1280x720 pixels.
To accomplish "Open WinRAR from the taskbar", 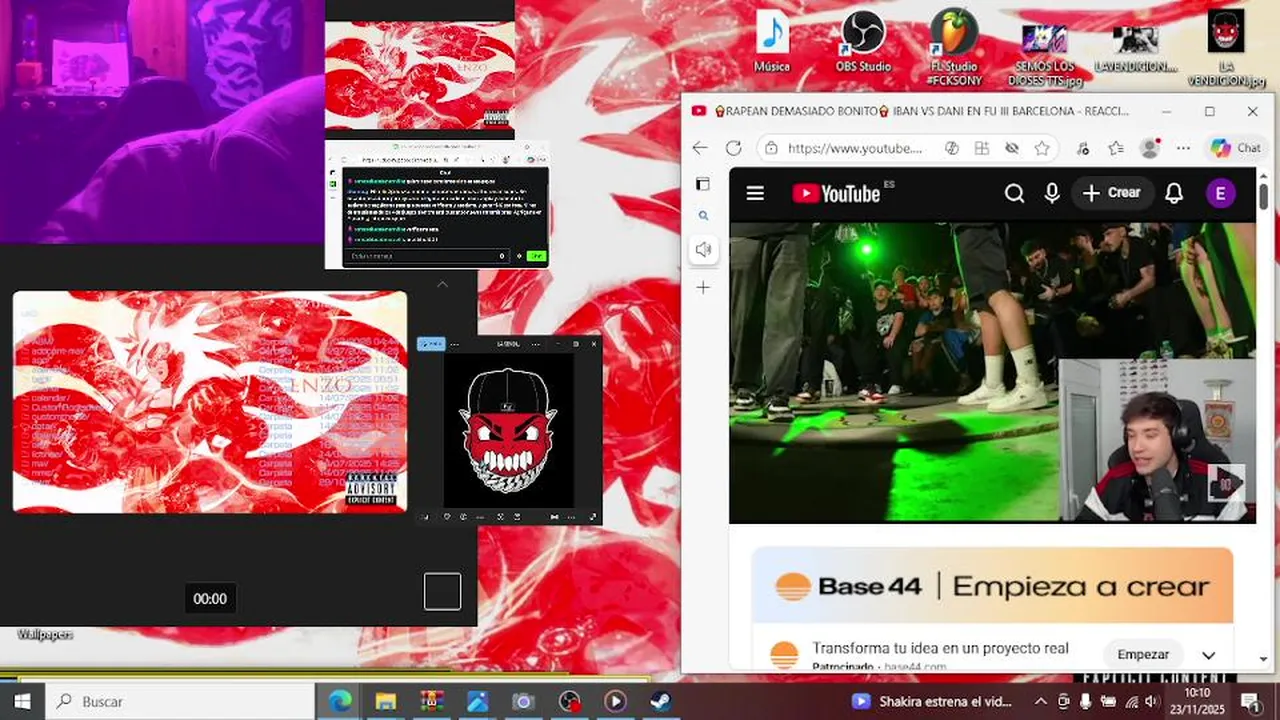I will point(432,701).
